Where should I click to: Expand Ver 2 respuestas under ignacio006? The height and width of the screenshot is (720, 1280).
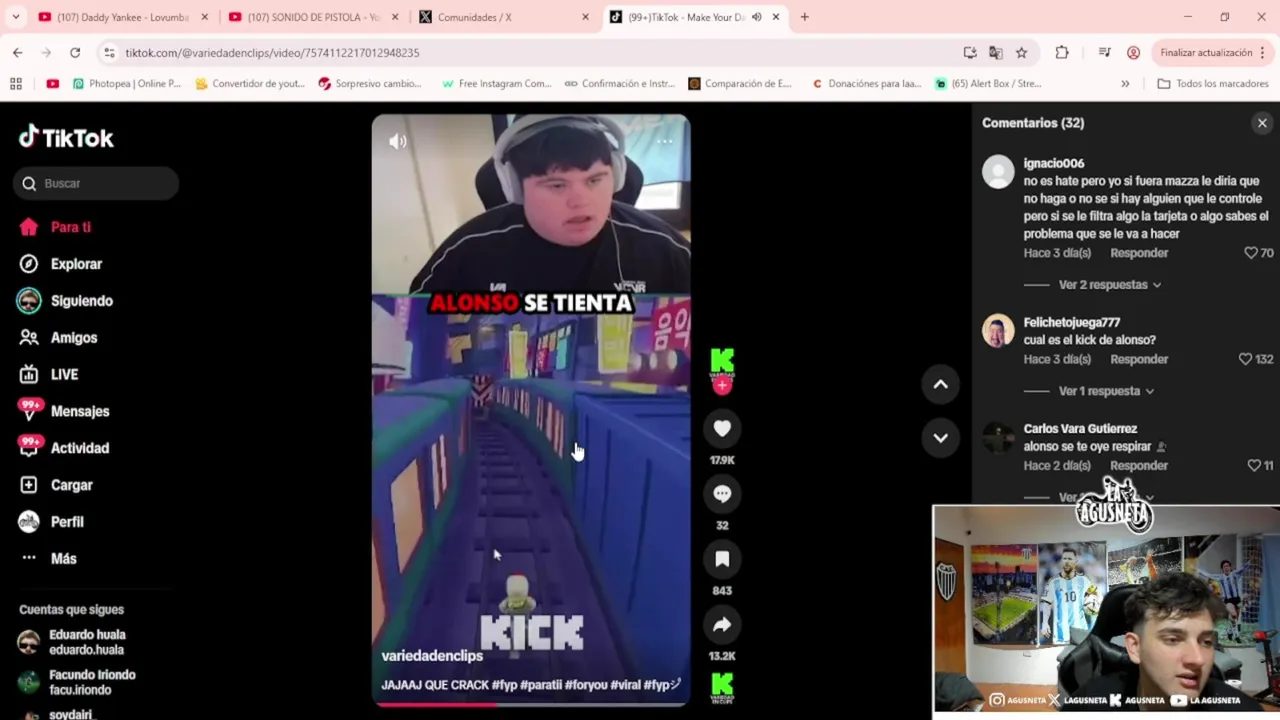1109,285
